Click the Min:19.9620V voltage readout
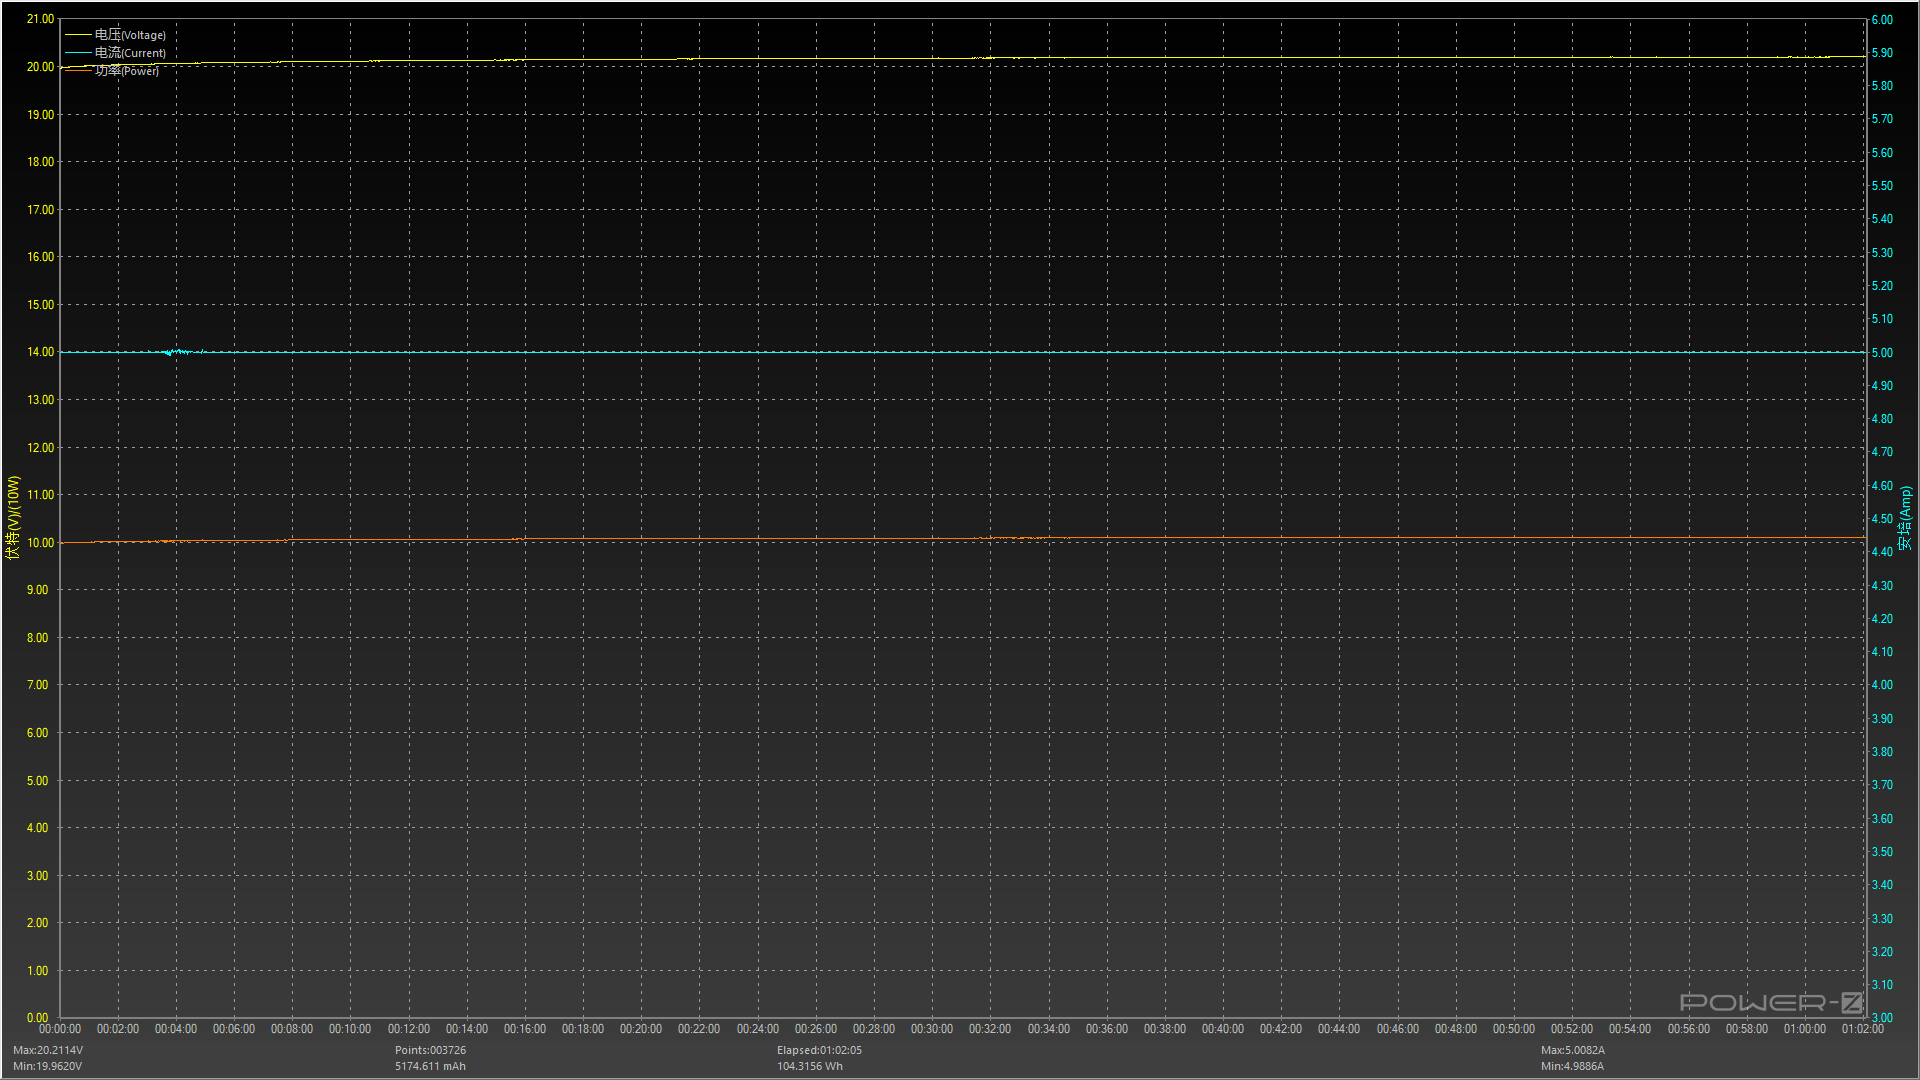Screen dimensions: 1920x1080 click(x=47, y=1066)
